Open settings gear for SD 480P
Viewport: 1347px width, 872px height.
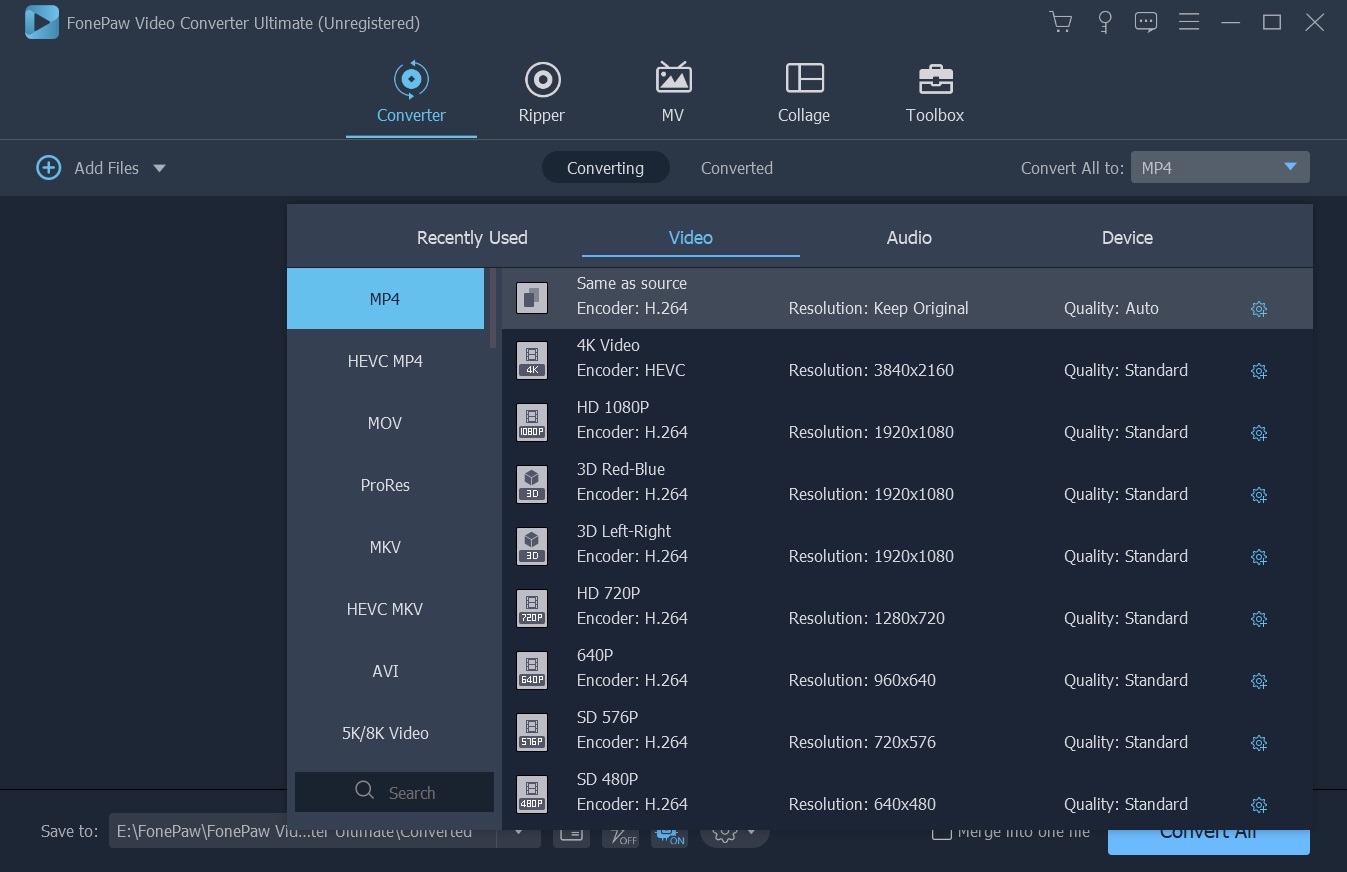(x=1259, y=805)
